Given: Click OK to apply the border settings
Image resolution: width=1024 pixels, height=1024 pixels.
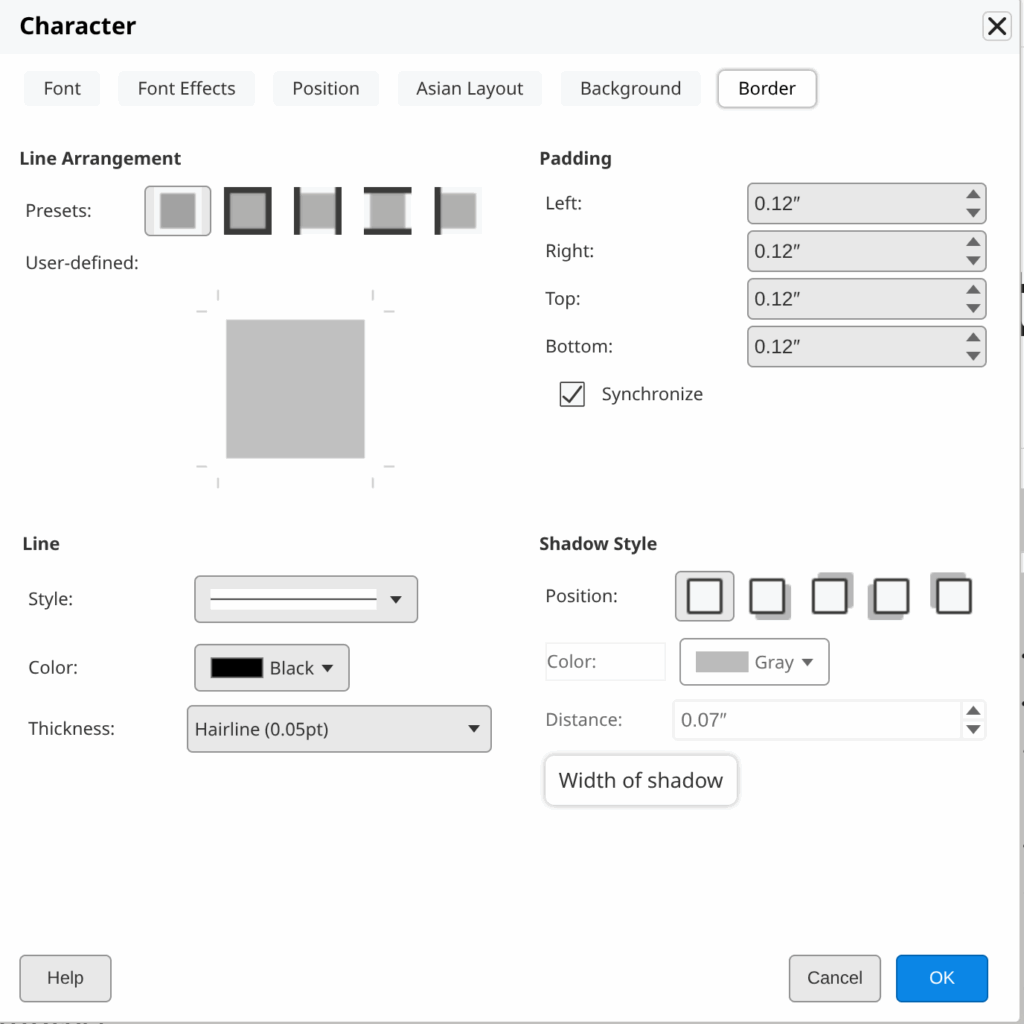Looking at the screenshot, I should click(941, 978).
